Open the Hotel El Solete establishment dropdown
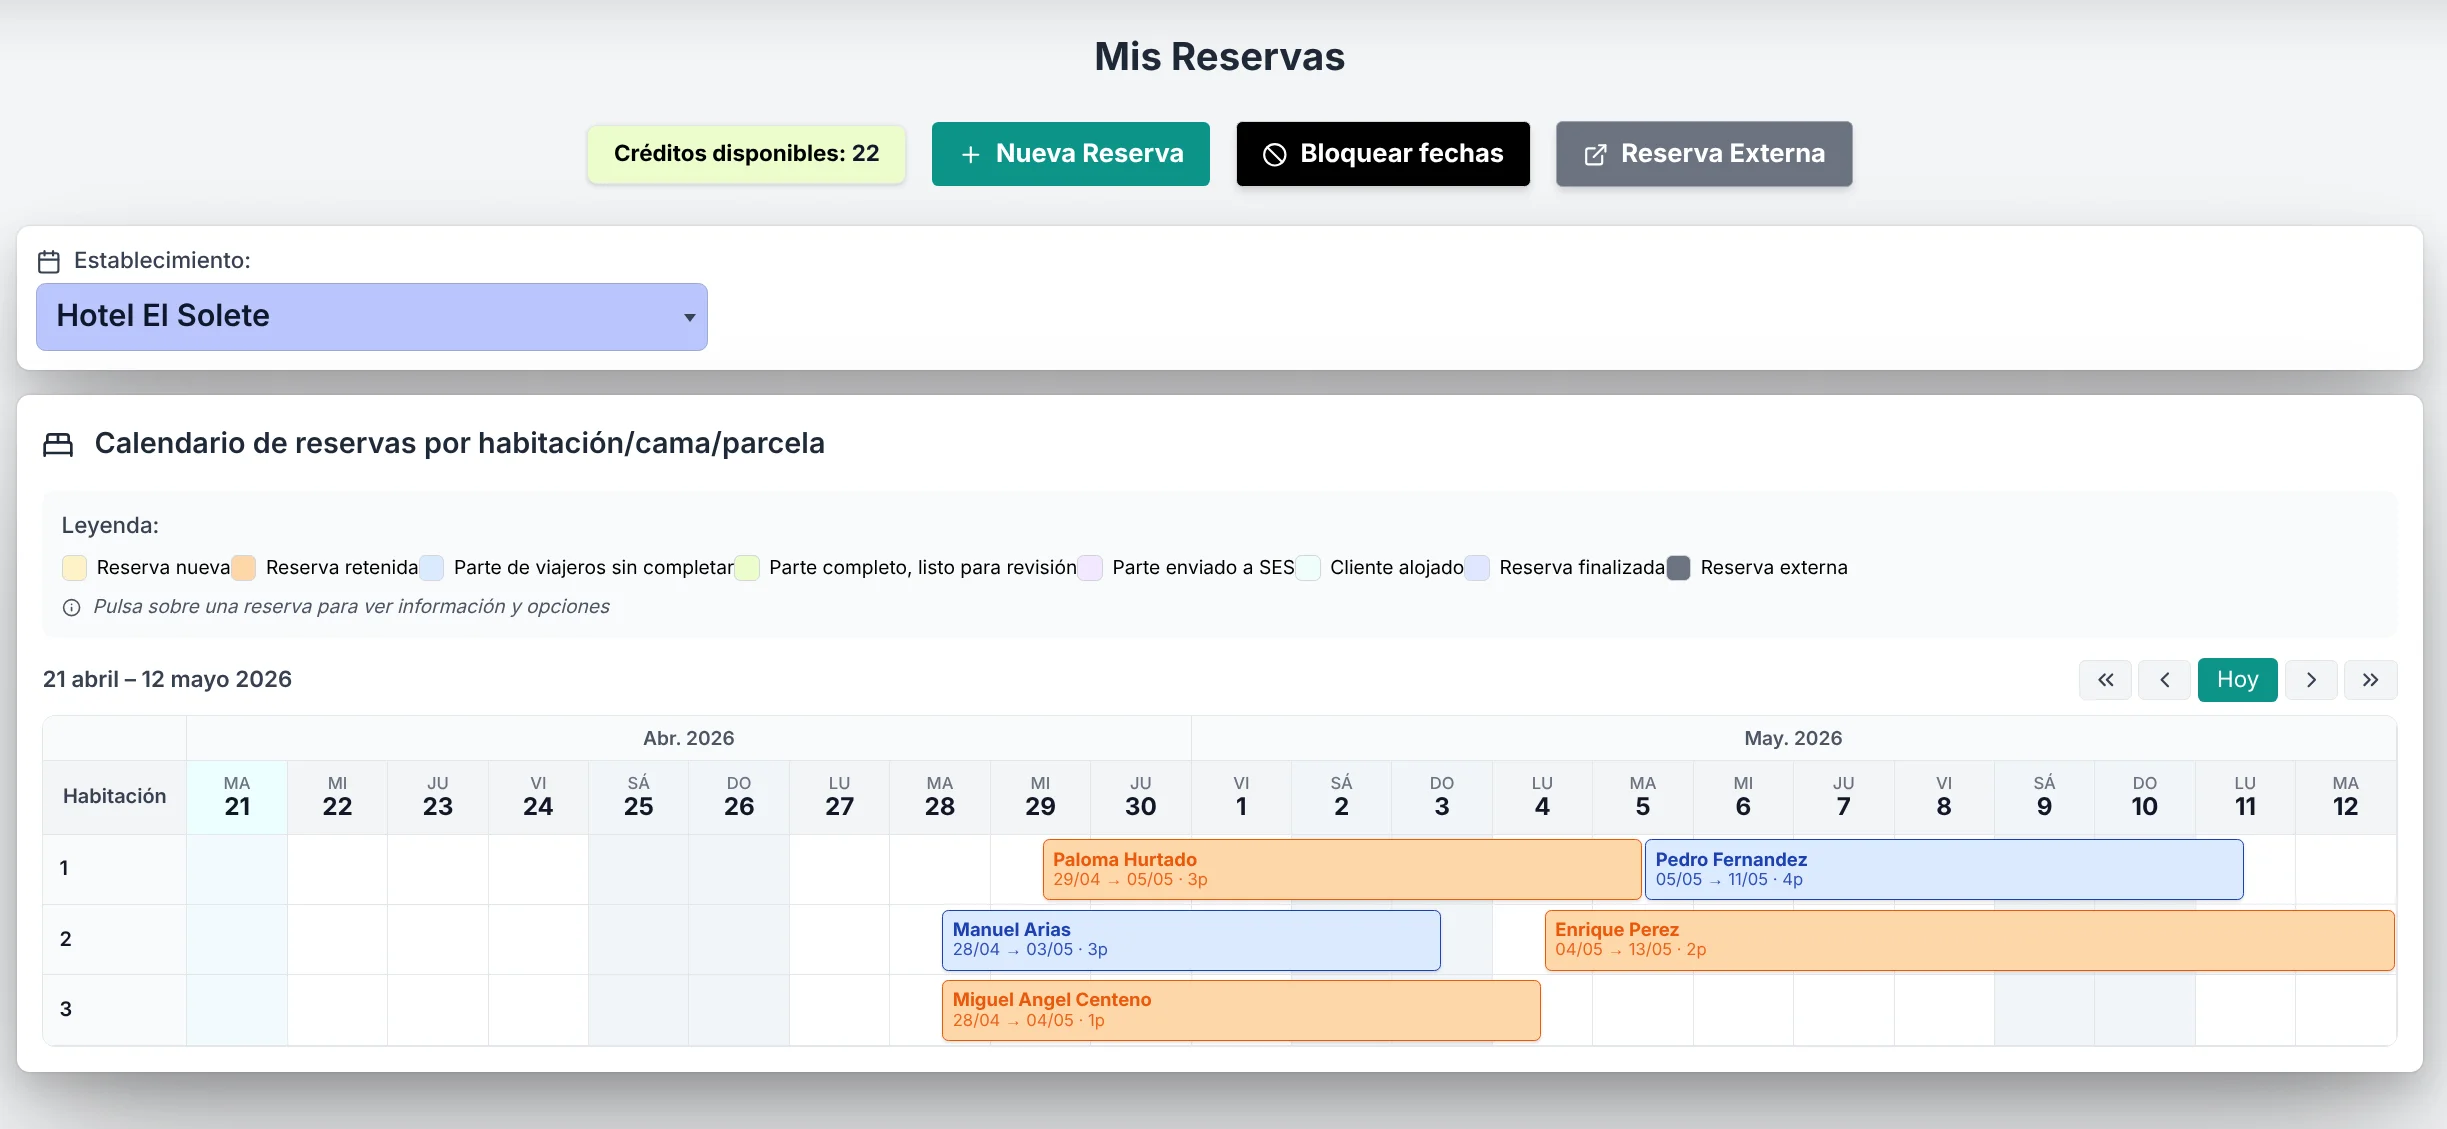Image resolution: width=2447 pixels, height=1129 pixels. (x=372, y=316)
